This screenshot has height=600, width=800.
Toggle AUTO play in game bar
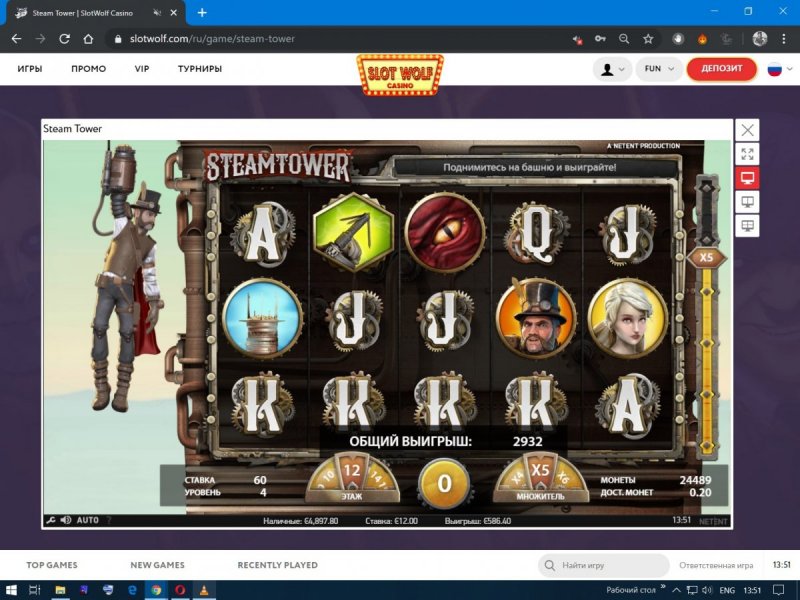88,520
